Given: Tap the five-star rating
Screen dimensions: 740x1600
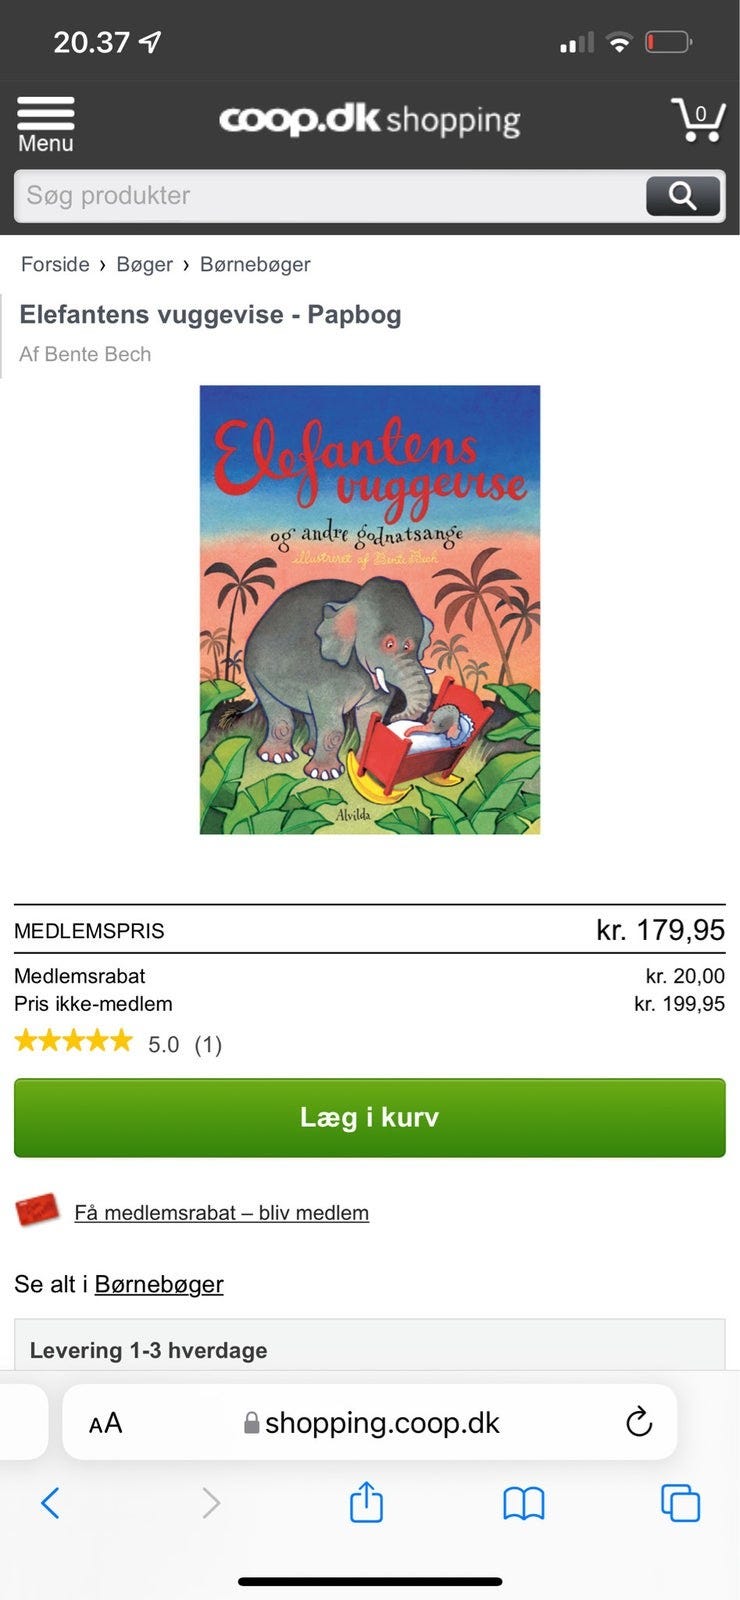Looking at the screenshot, I should [73, 1042].
